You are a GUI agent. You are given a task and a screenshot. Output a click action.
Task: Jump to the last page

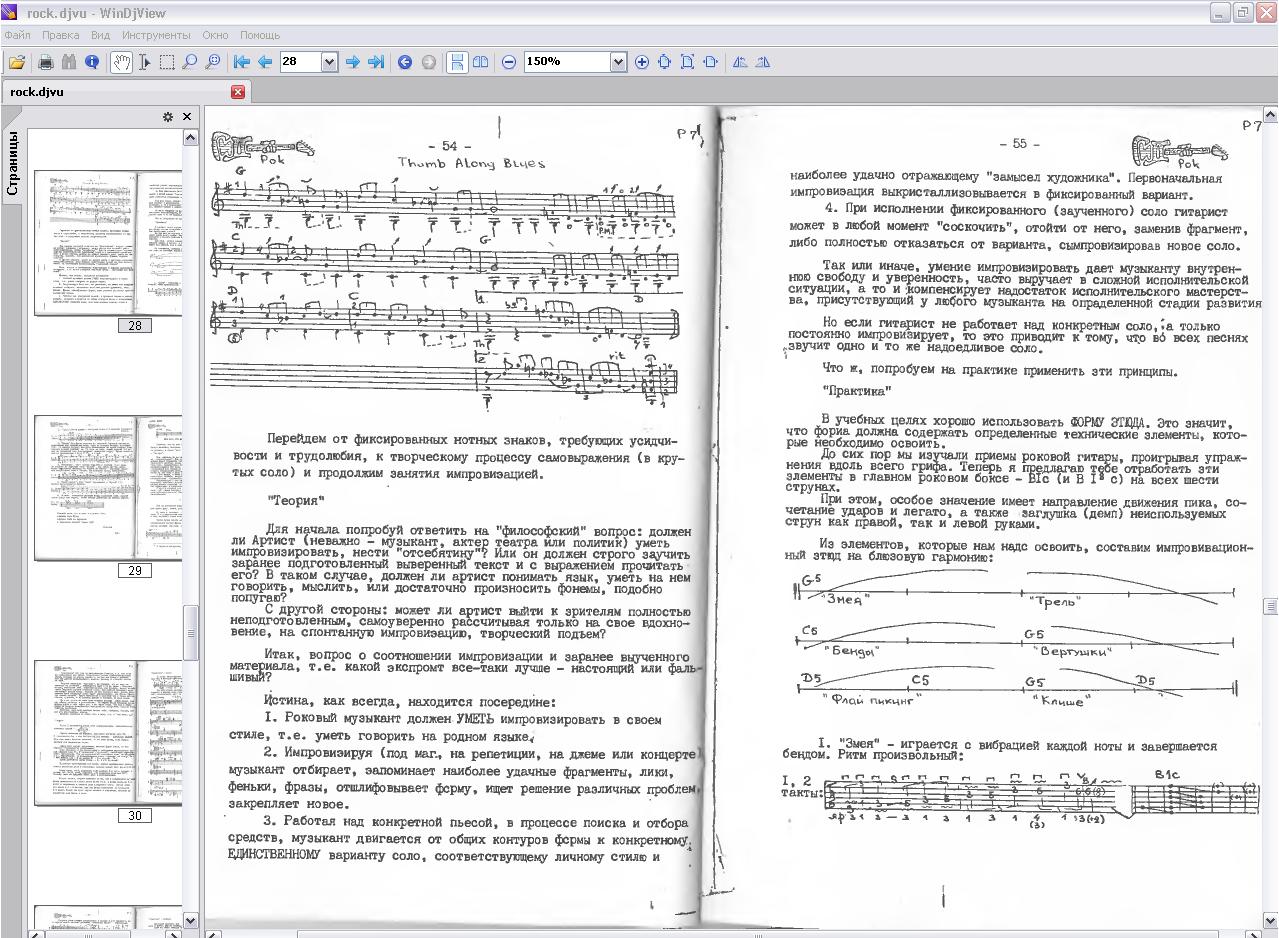coord(376,62)
